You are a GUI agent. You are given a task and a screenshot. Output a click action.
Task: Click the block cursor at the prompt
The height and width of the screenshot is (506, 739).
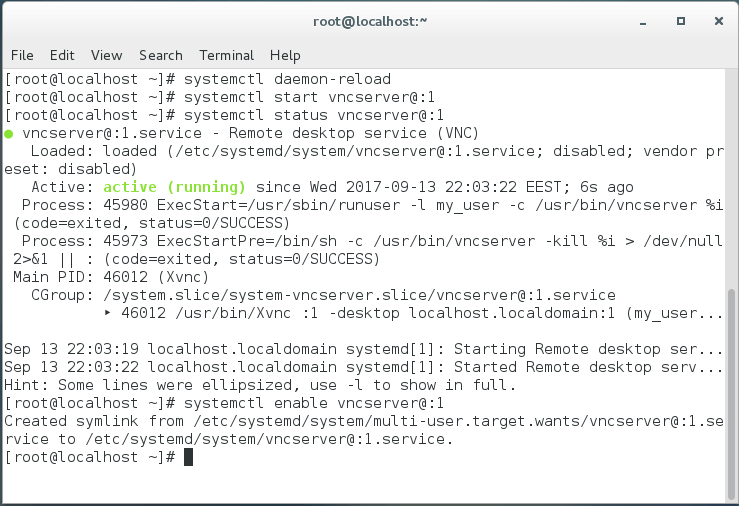188,456
